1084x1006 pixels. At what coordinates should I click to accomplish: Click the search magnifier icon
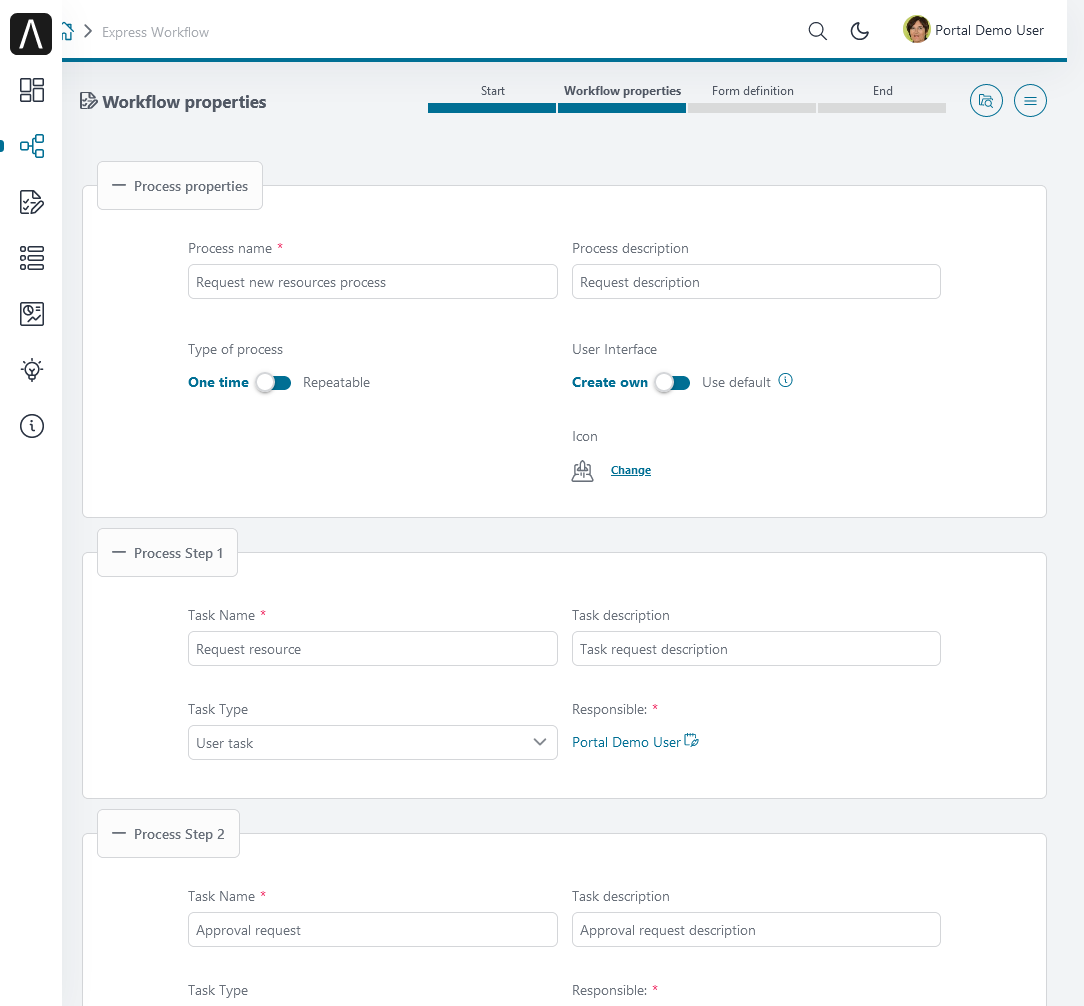point(817,31)
